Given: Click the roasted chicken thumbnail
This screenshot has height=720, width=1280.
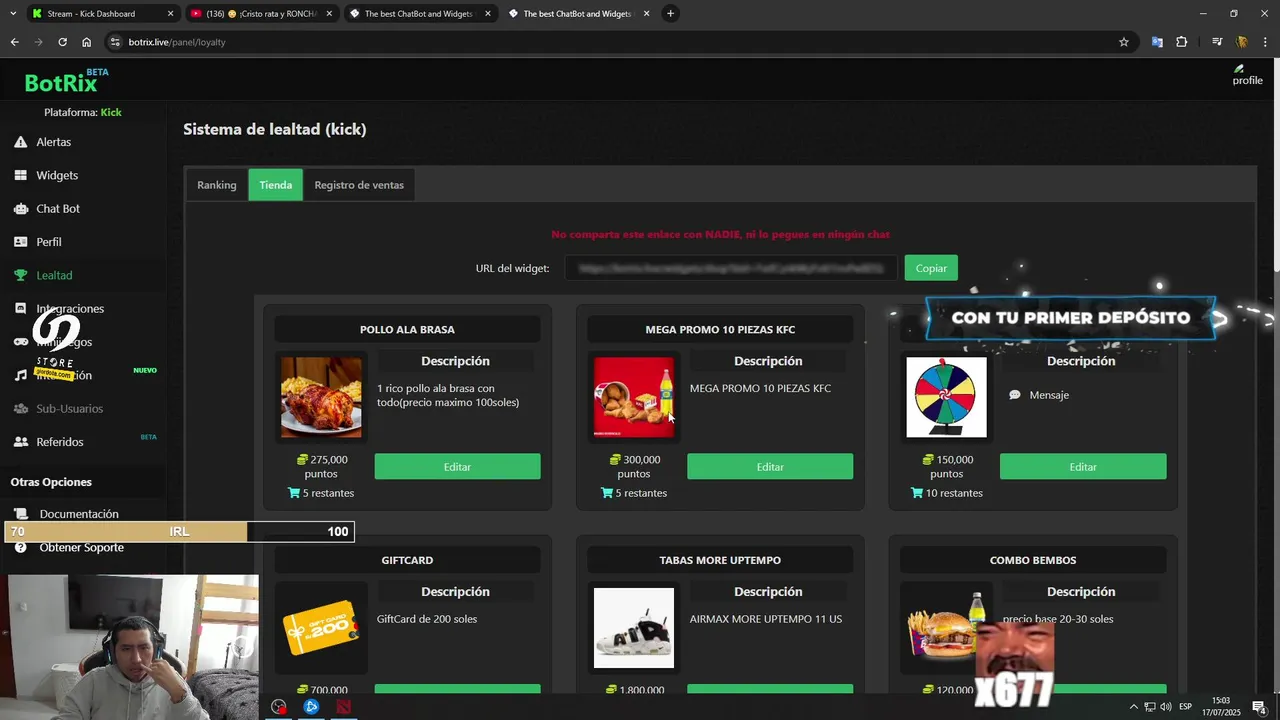Looking at the screenshot, I should tap(321, 397).
